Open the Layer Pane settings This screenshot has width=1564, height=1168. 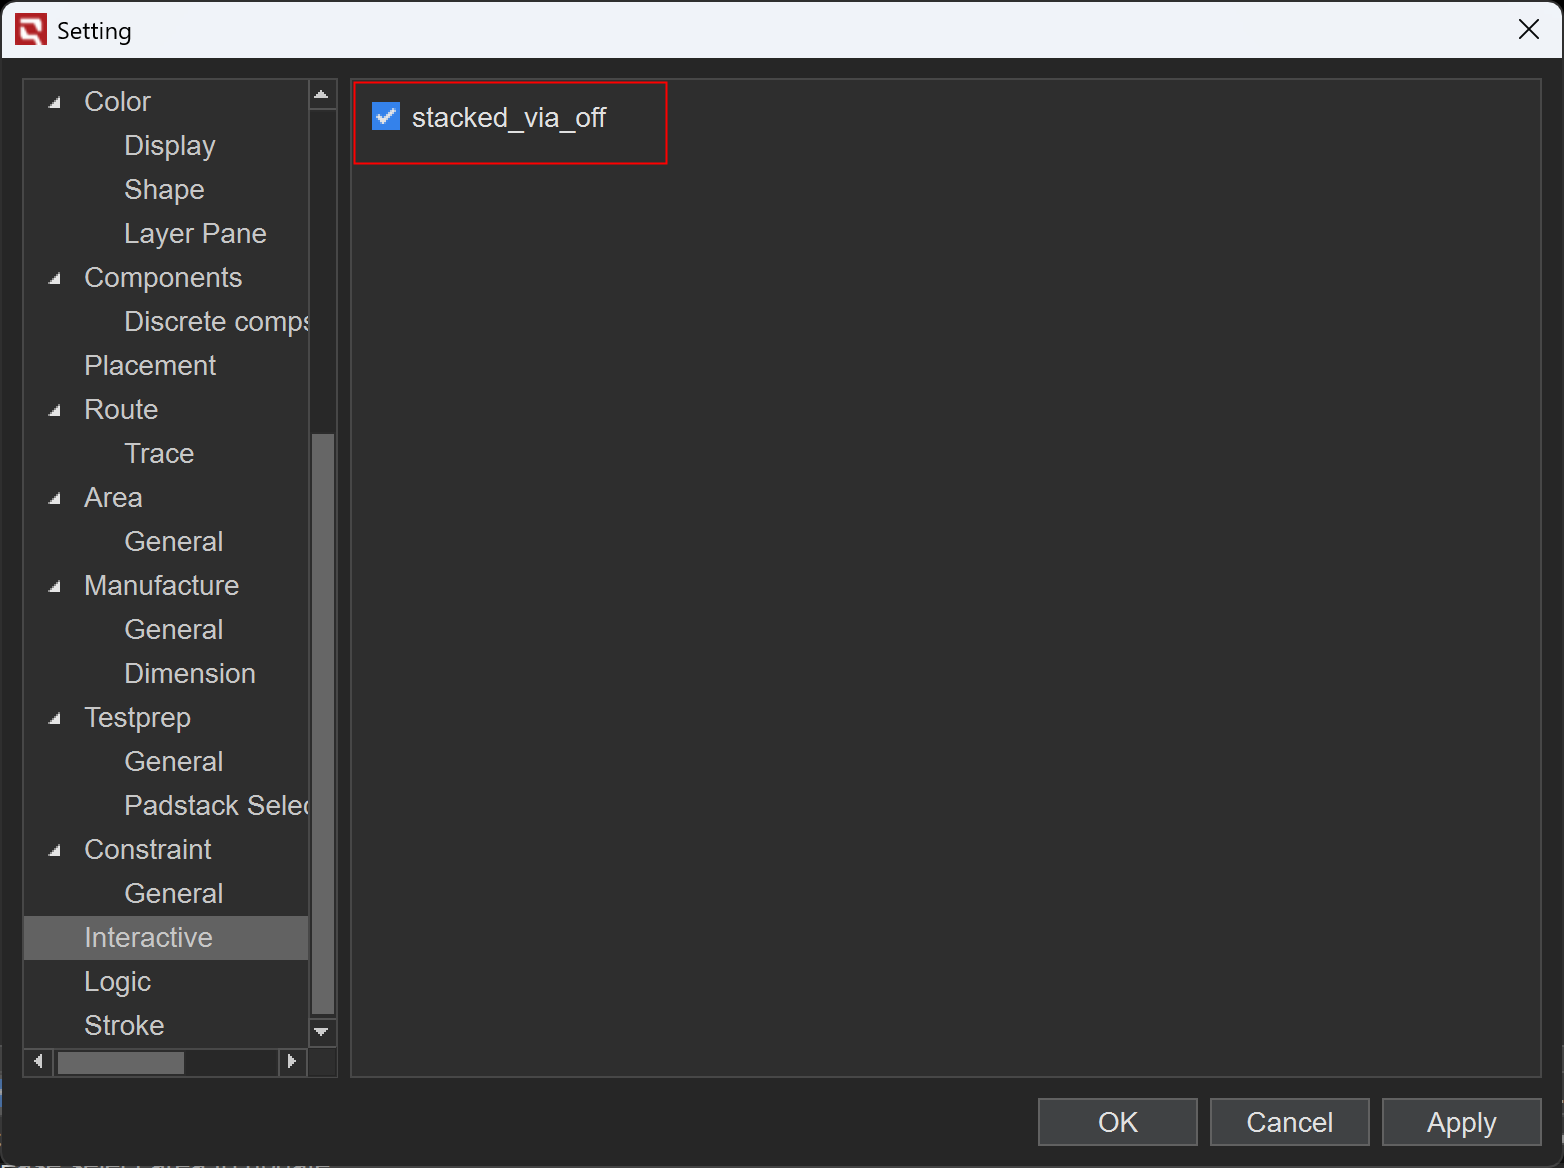tap(195, 234)
